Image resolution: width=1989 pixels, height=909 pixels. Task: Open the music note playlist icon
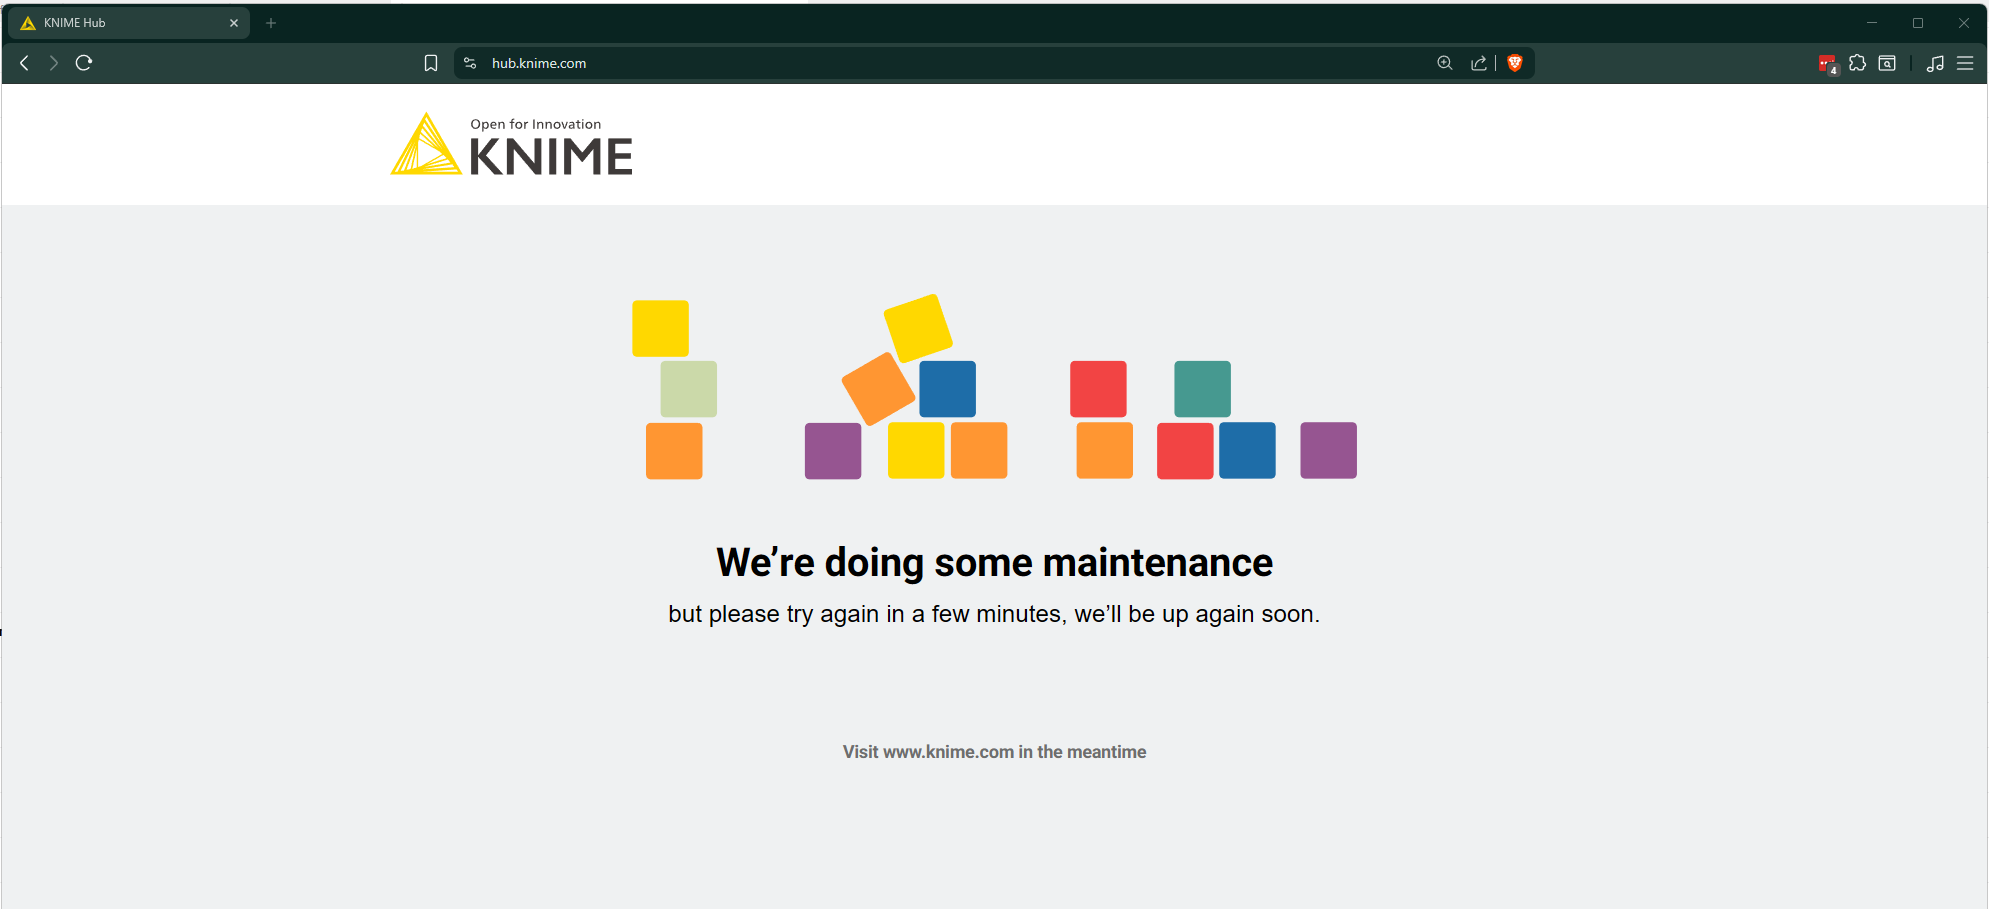[x=1935, y=63]
